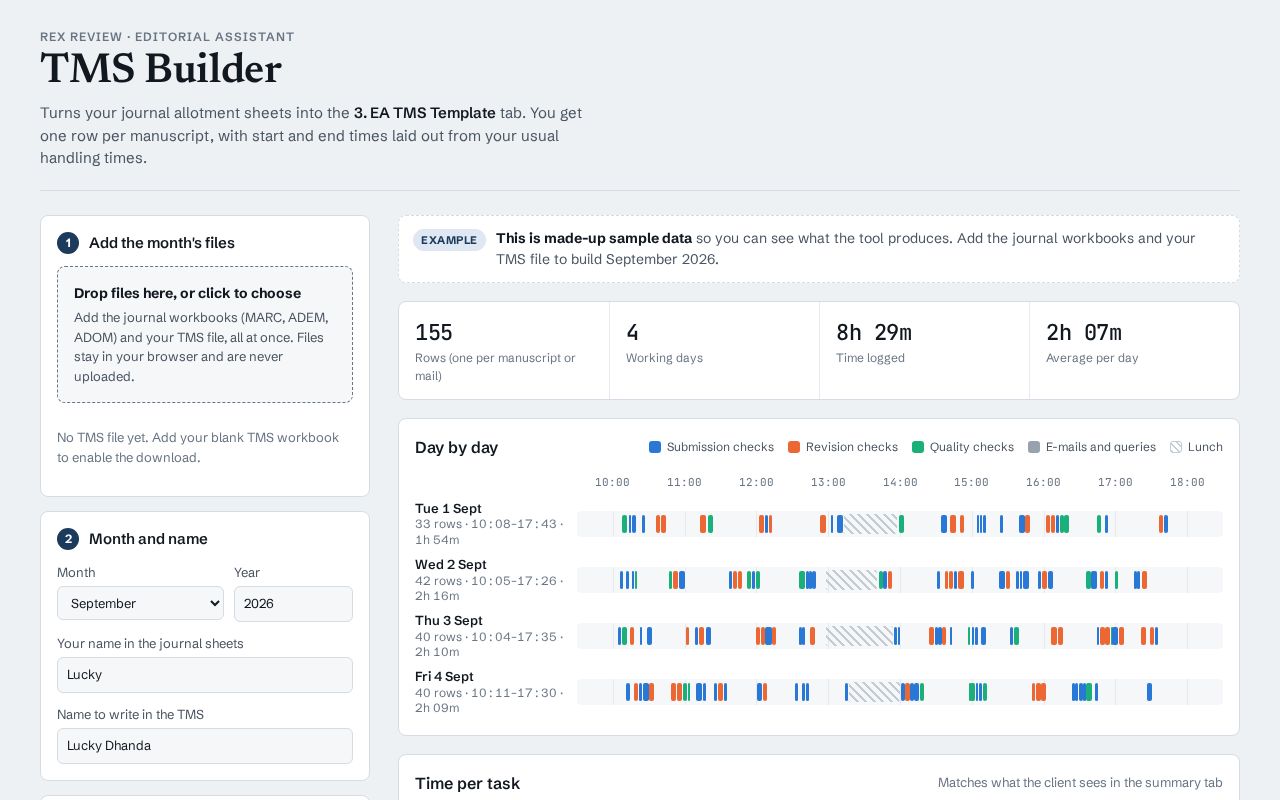Click the orange Revision checks legend swatch
Image resolution: width=1280 pixels, height=800 pixels.
(x=794, y=447)
